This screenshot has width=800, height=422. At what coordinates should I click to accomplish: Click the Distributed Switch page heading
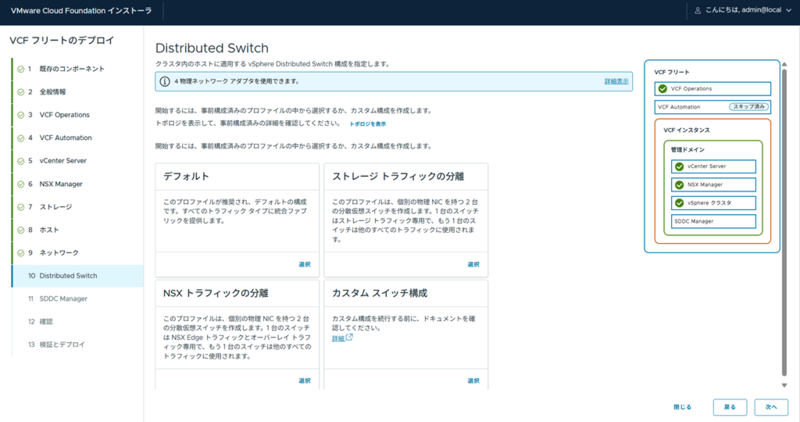point(212,48)
